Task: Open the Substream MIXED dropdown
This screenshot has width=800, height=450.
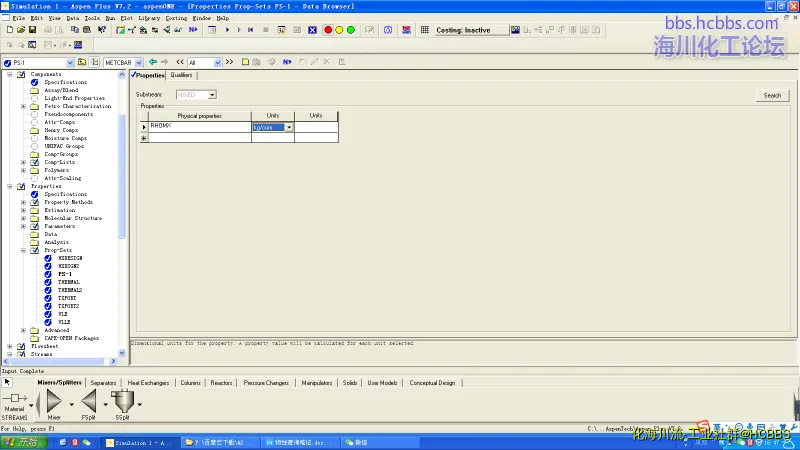Action: [x=212, y=95]
